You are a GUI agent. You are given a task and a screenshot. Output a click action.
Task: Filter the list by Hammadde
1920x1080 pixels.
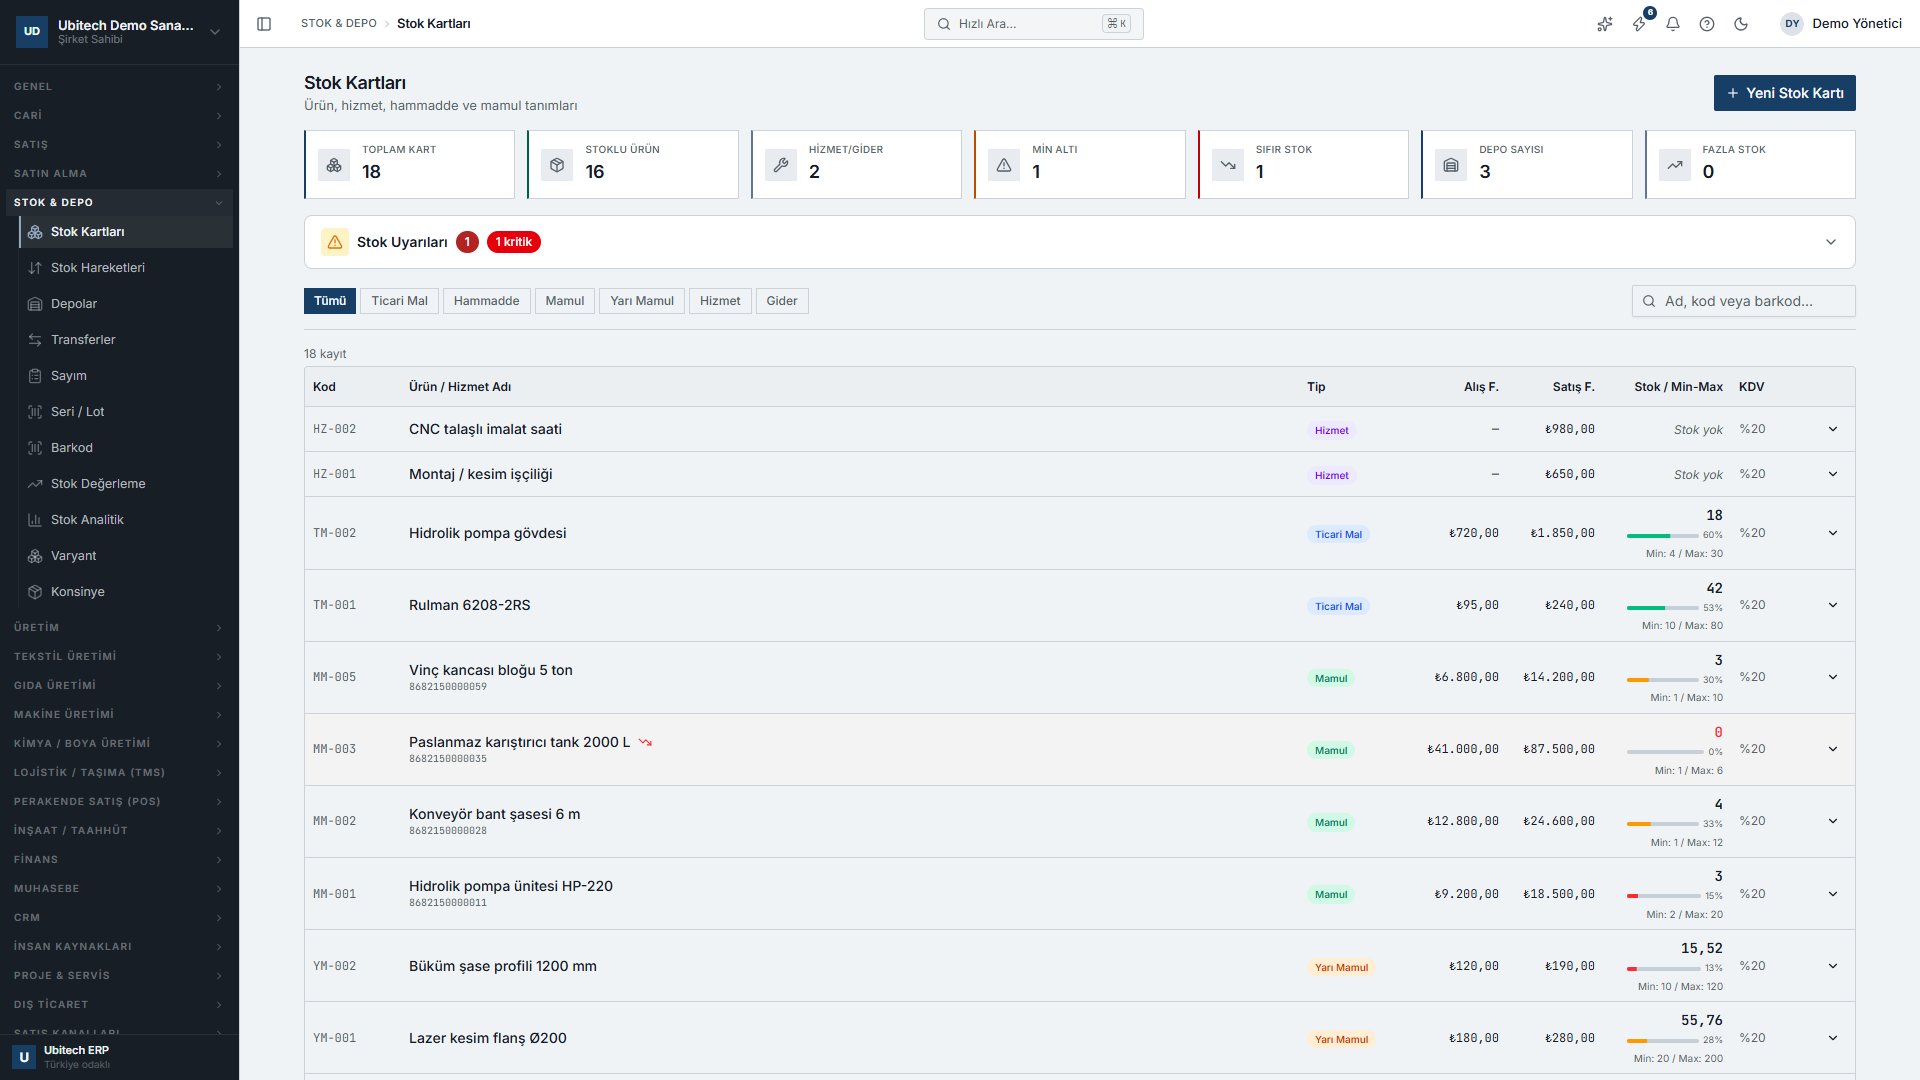point(486,301)
